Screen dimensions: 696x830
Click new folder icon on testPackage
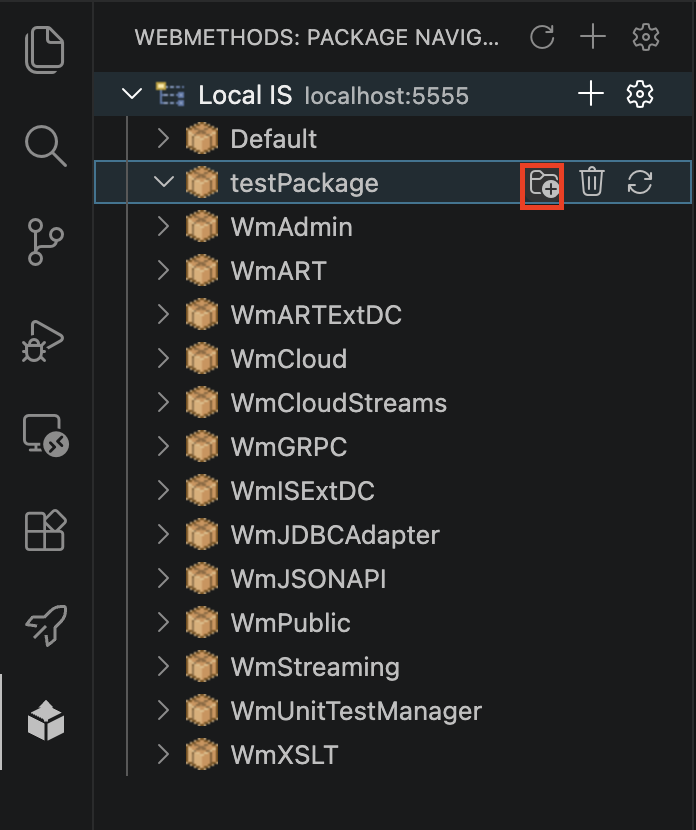coord(543,183)
